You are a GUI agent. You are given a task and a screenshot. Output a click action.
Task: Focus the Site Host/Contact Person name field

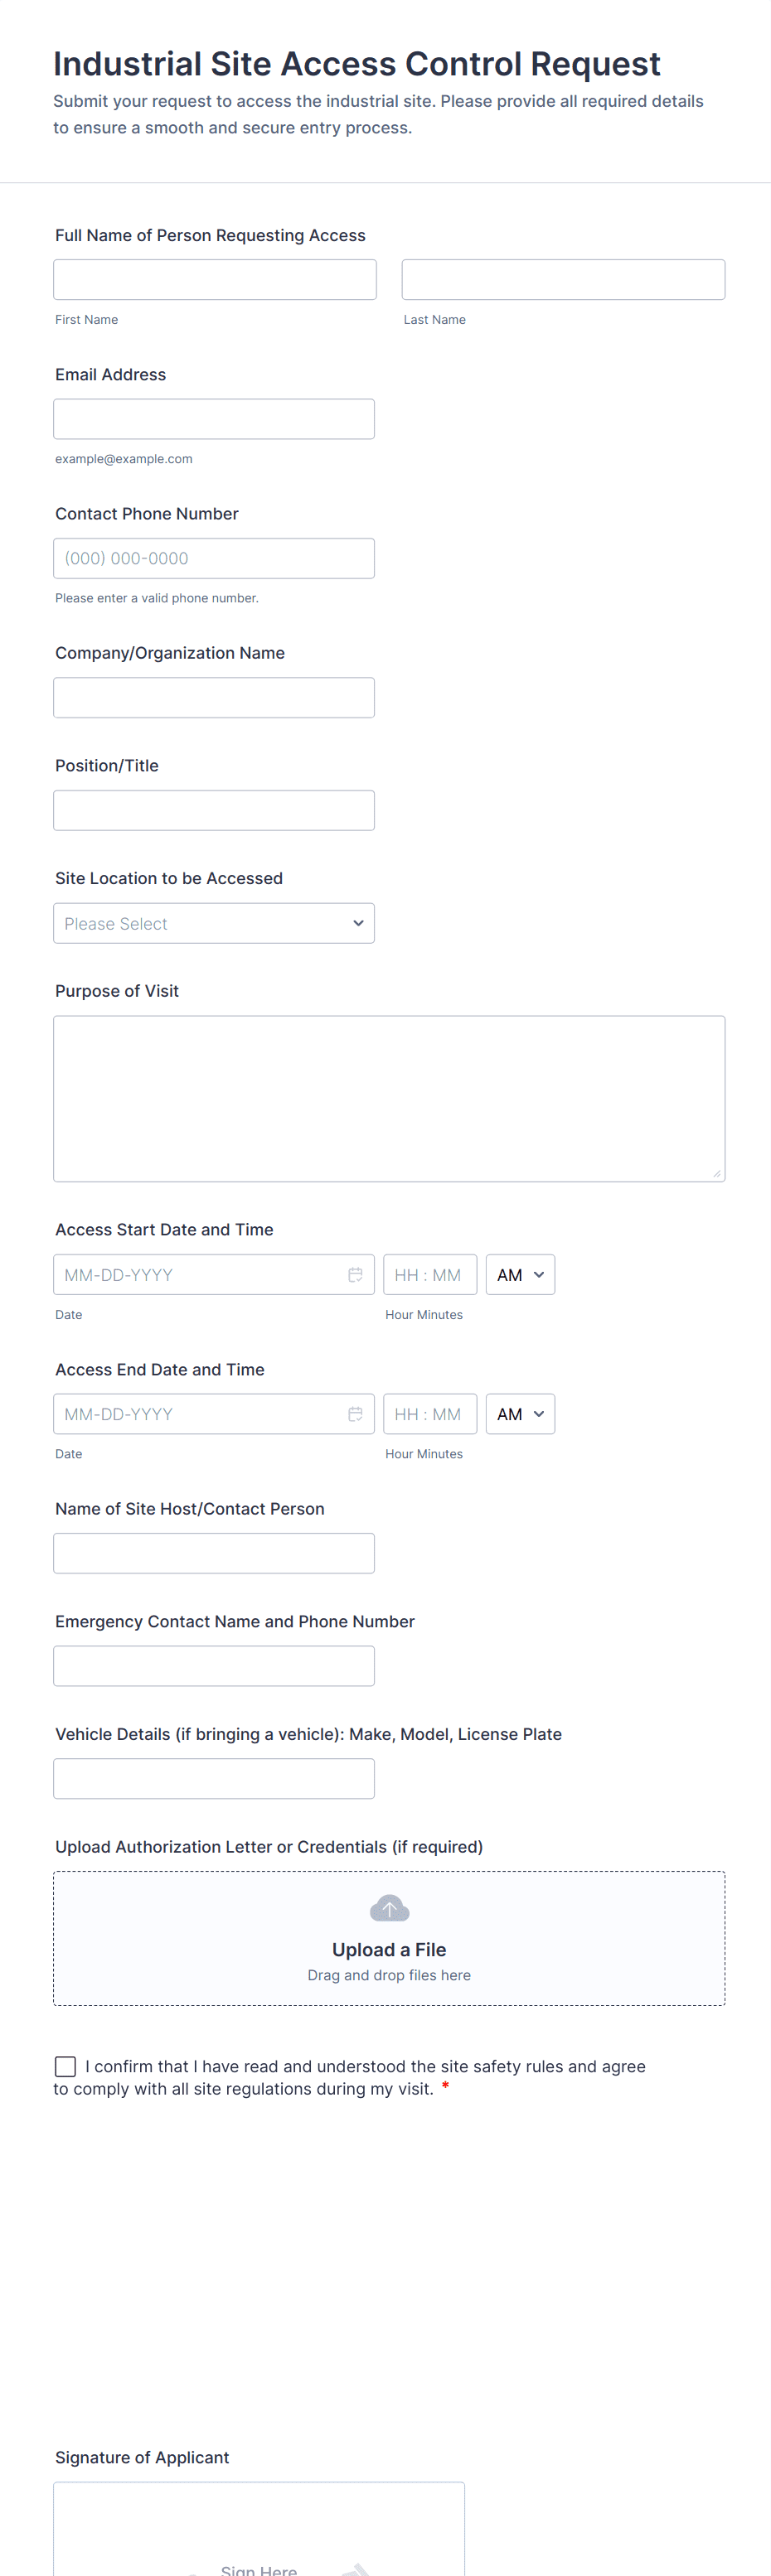tap(214, 1553)
